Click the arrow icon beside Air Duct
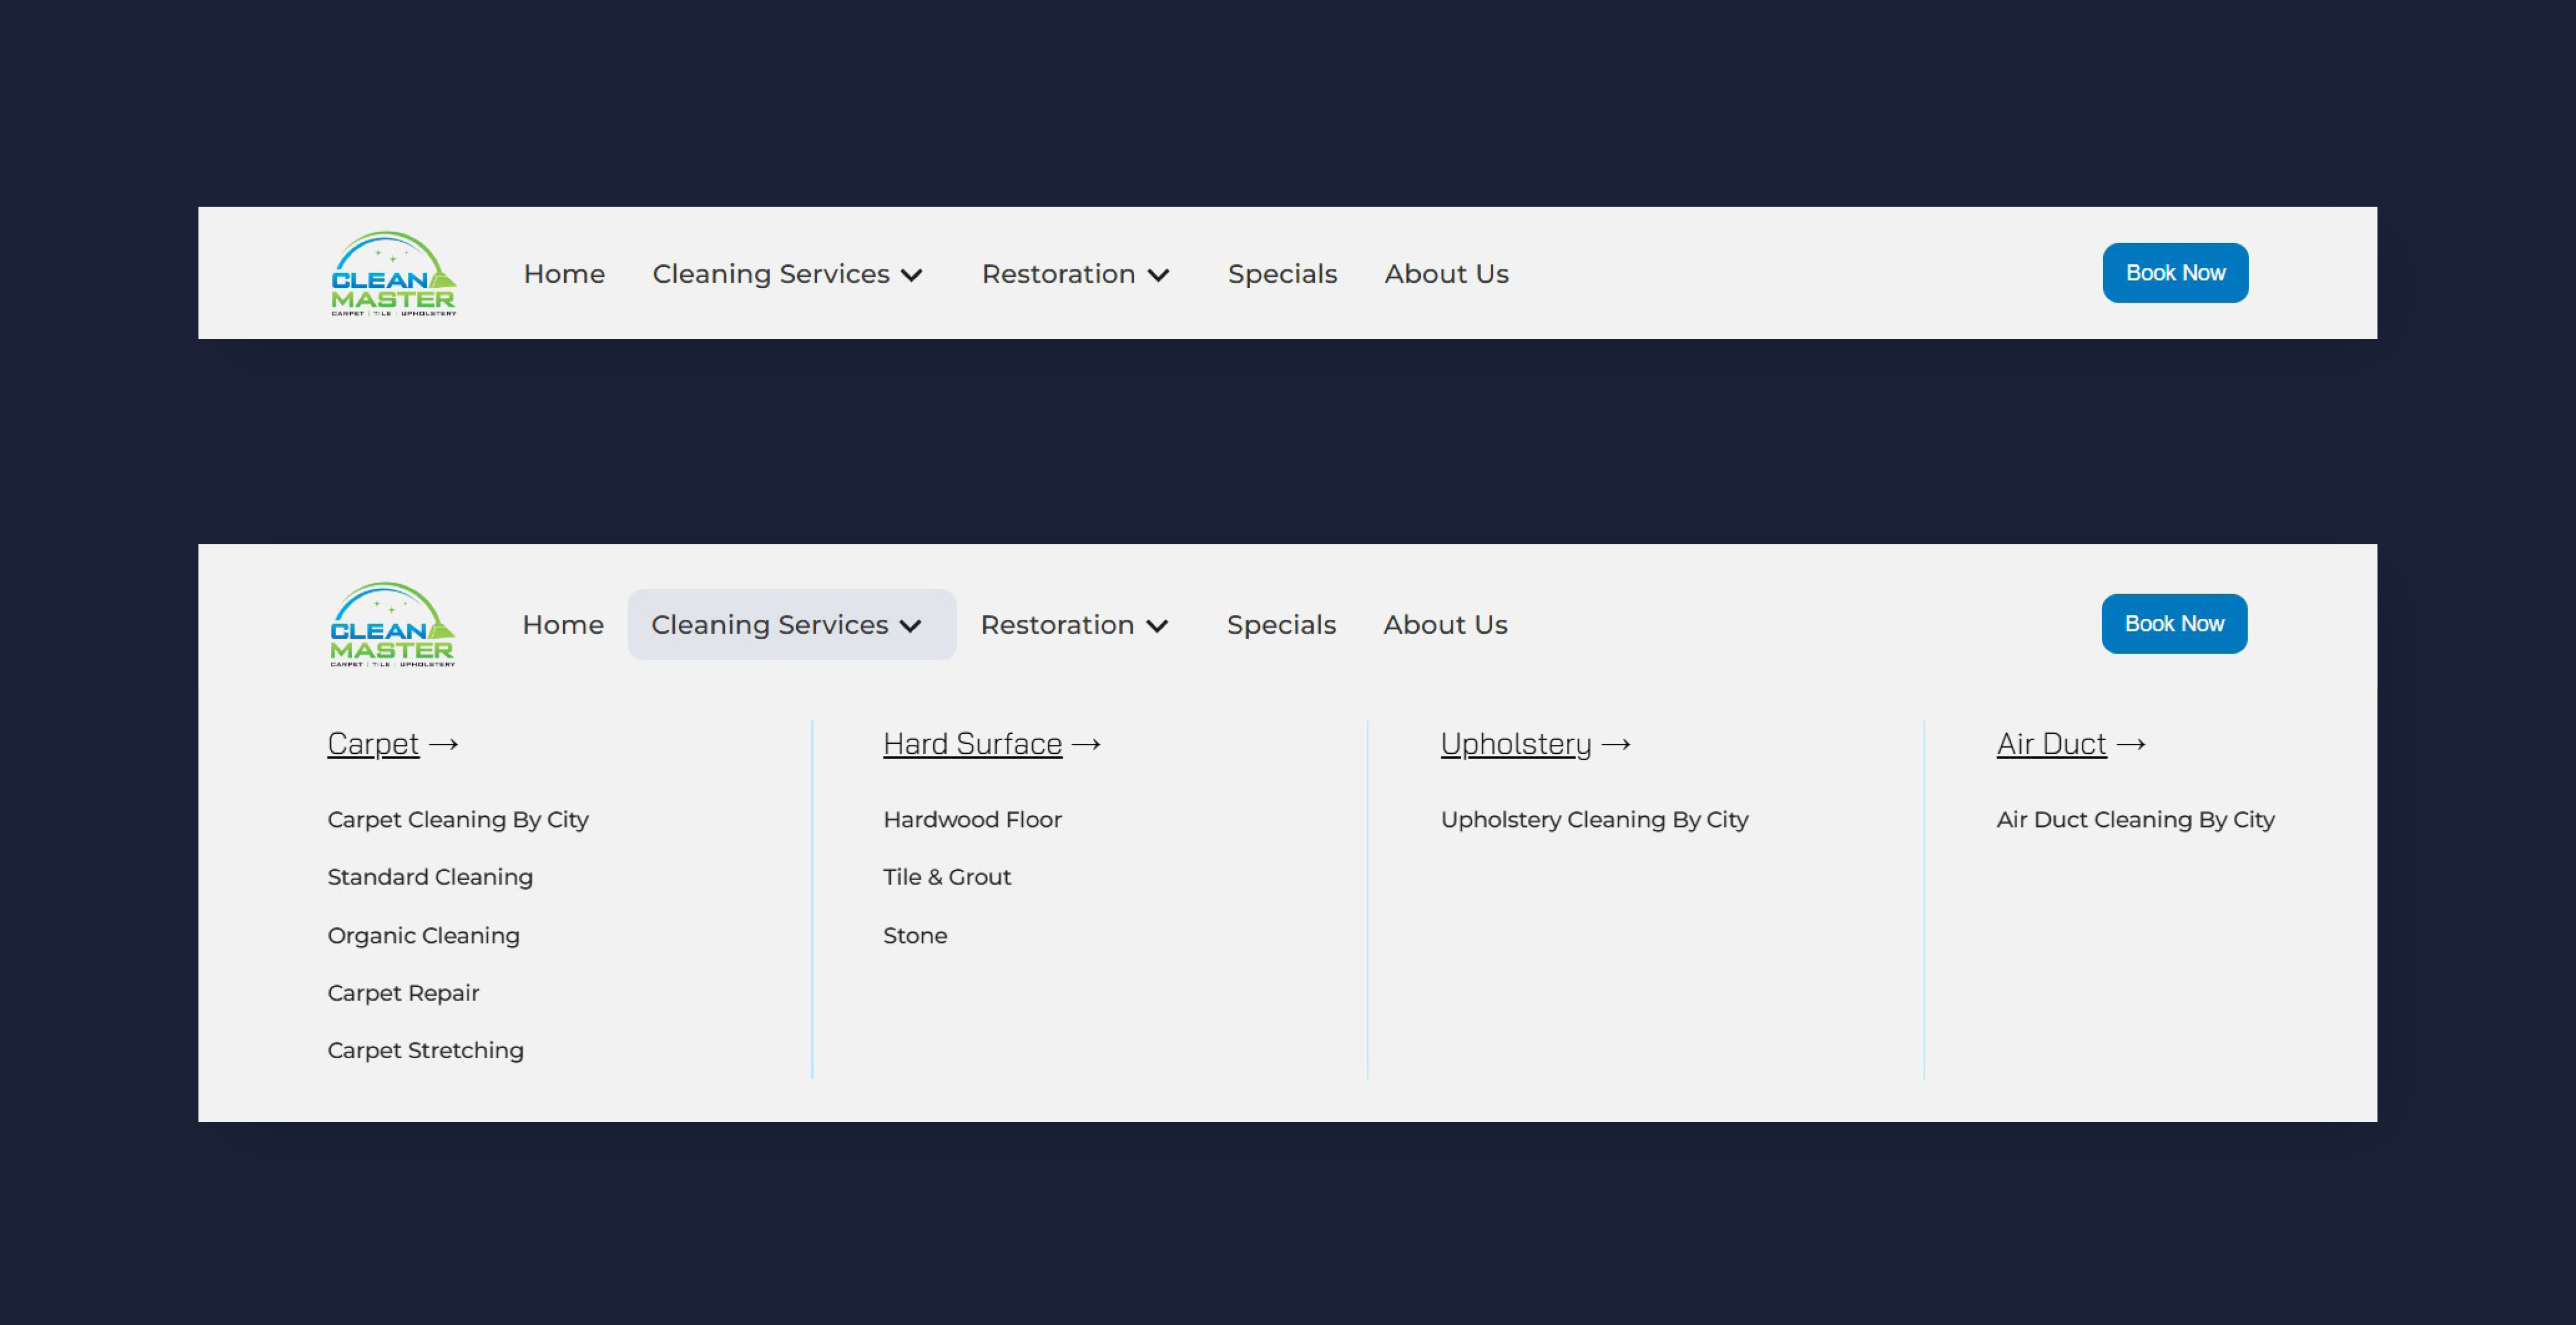This screenshot has width=2576, height=1325. [x=2131, y=744]
